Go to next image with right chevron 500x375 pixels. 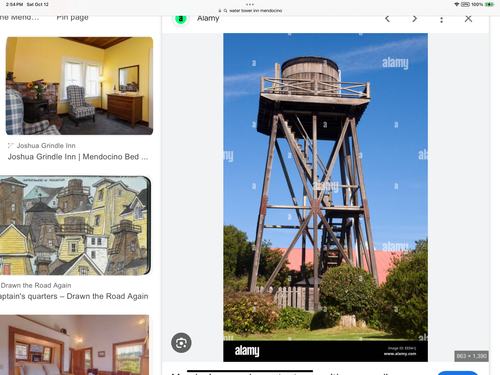[x=414, y=19]
